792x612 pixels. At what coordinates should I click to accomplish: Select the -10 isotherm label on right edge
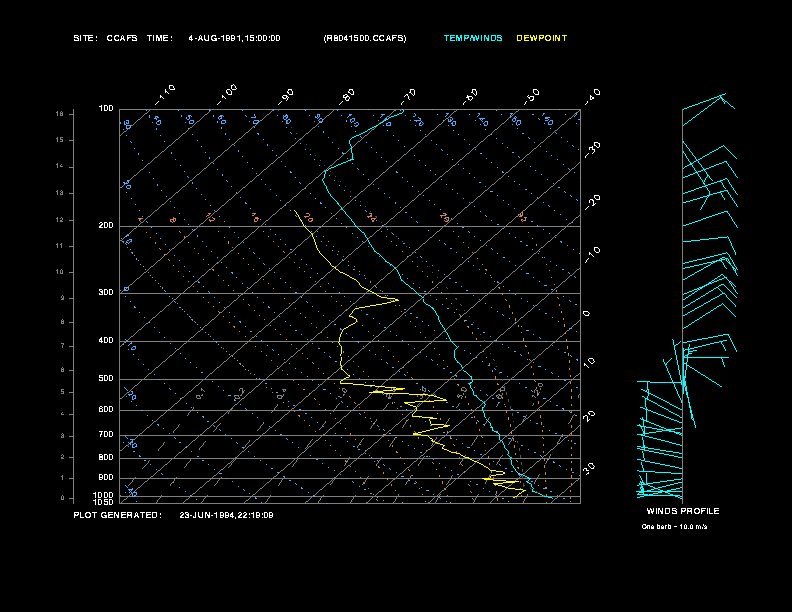point(592,254)
